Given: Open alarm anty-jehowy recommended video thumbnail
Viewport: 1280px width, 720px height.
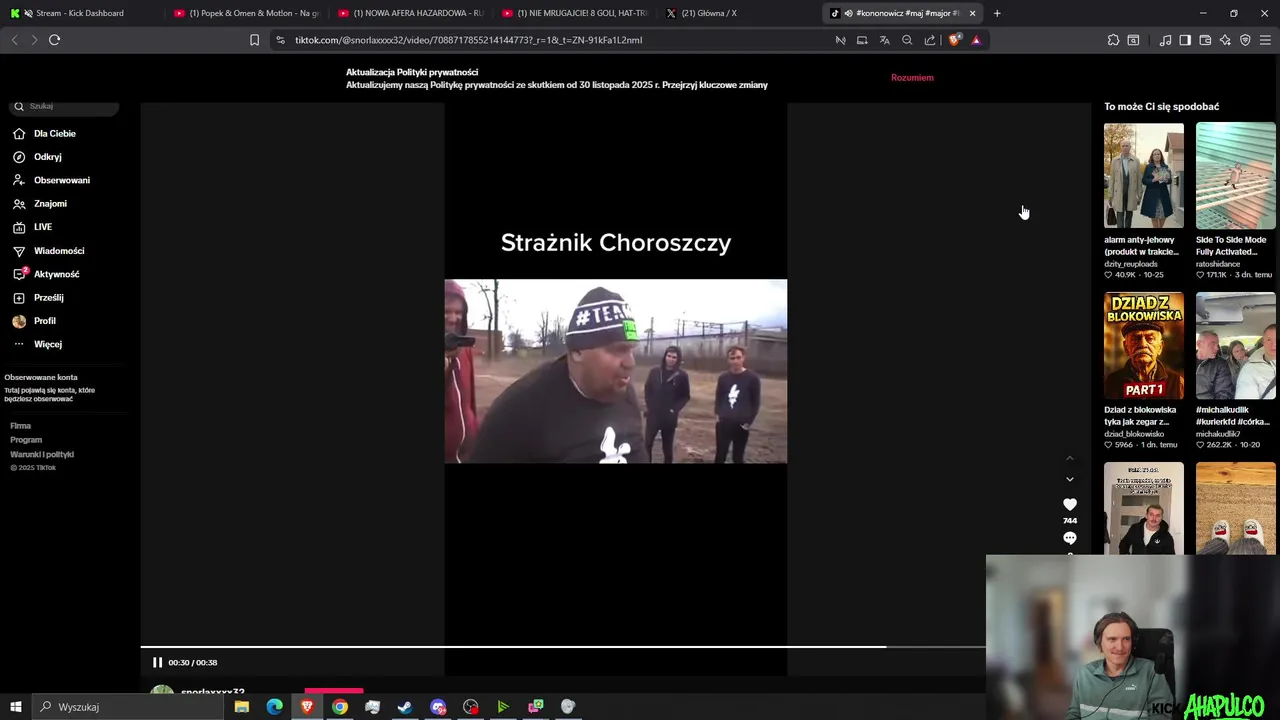Looking at the screenshot, I should 1144,176.
